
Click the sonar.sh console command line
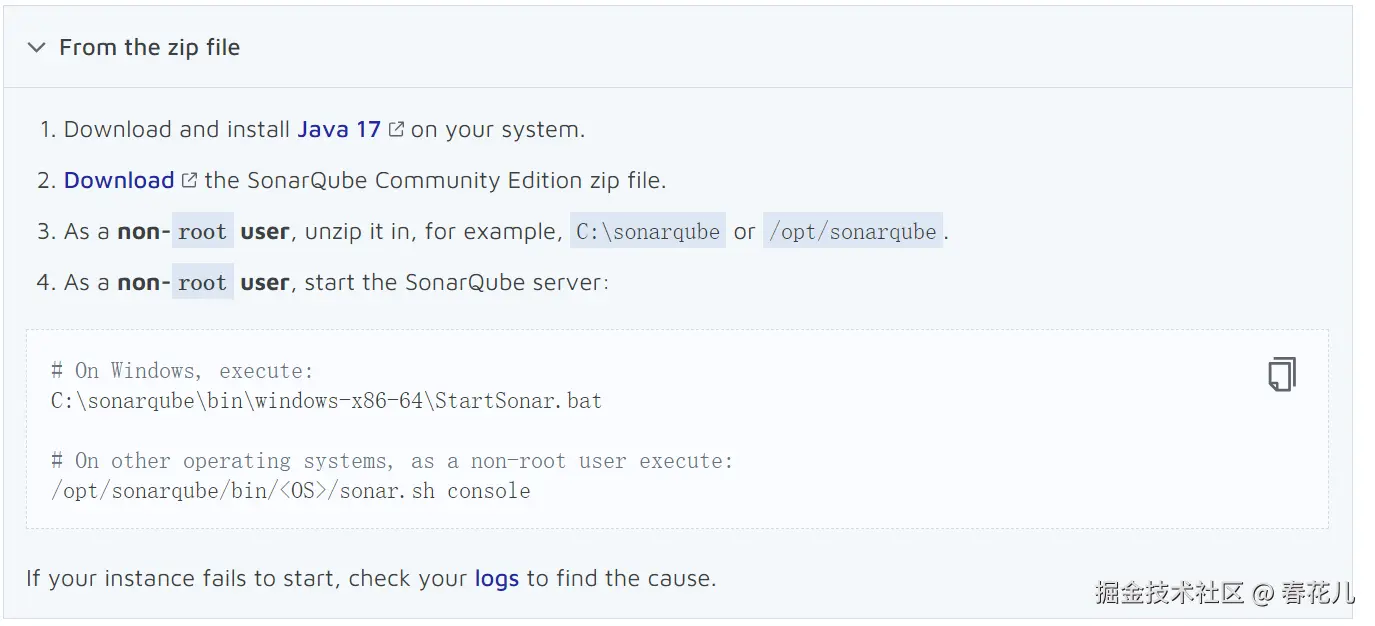coord(290,490)
